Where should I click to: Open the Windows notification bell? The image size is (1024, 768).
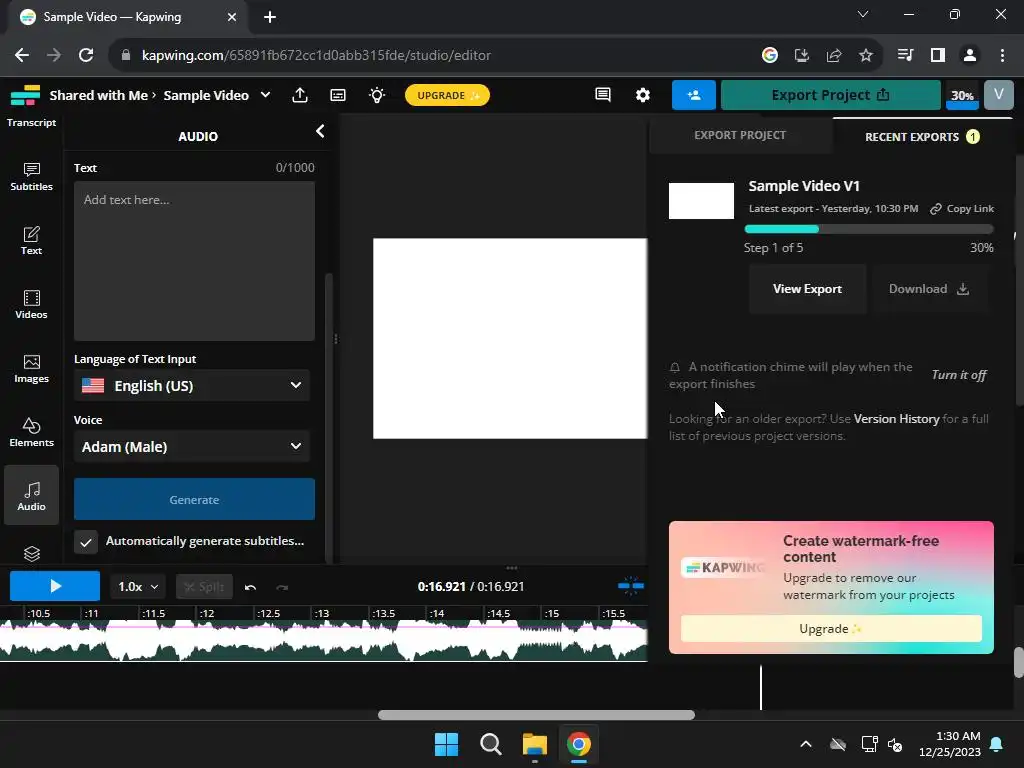[997, 744]
